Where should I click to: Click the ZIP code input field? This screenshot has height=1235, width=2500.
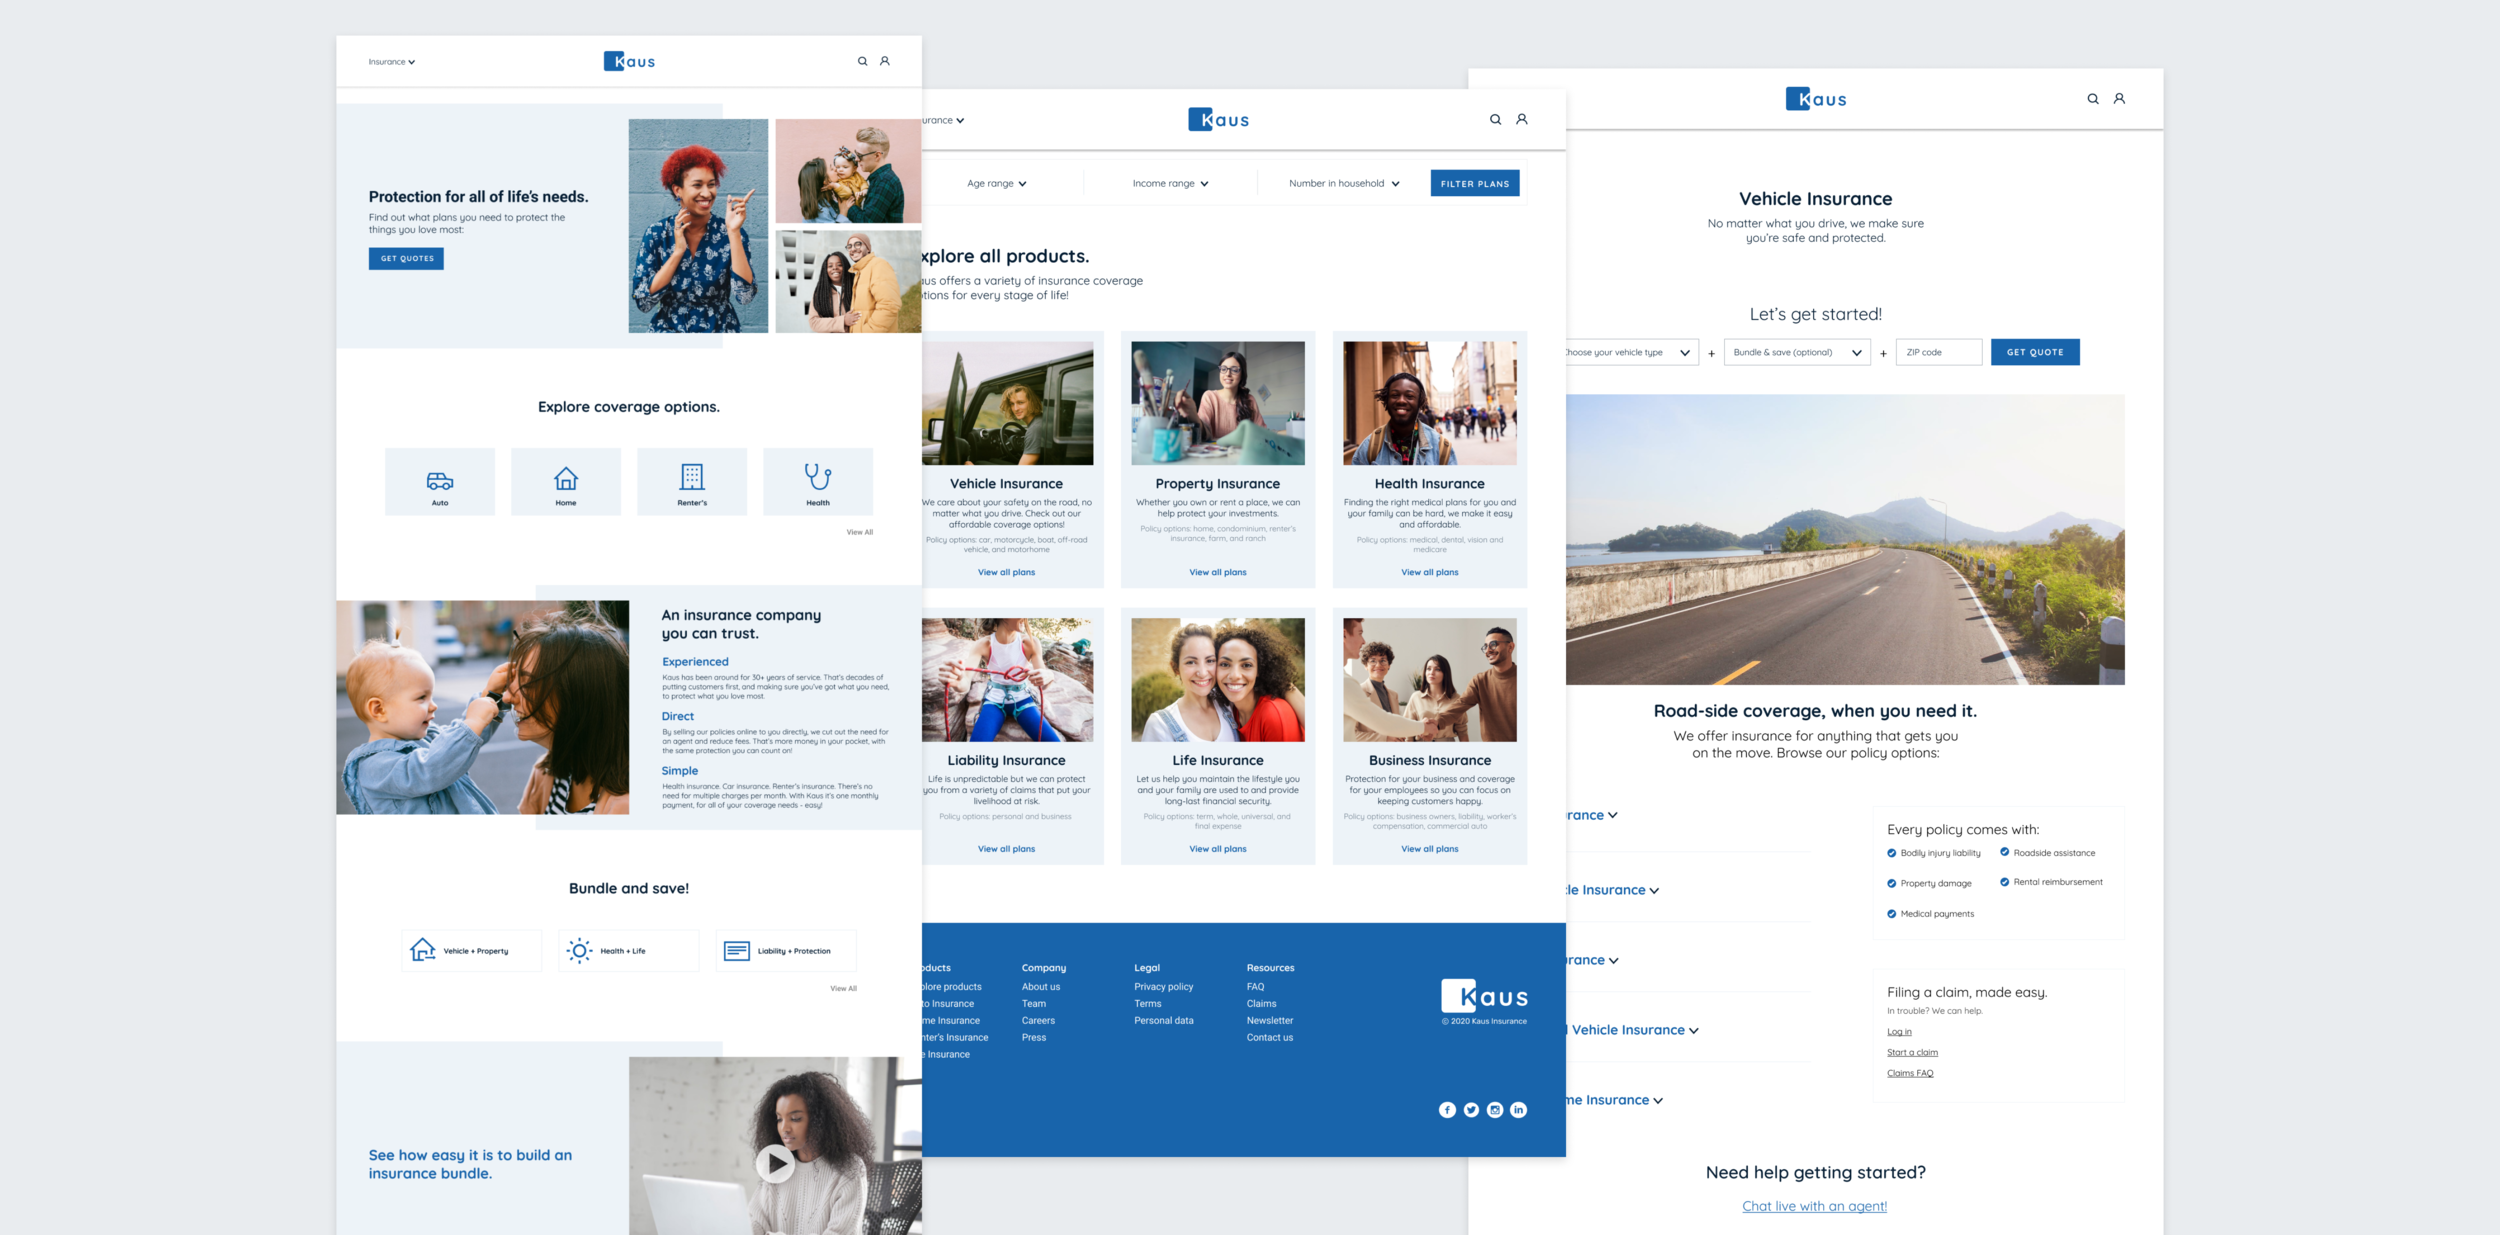[x=1937, y=352]
